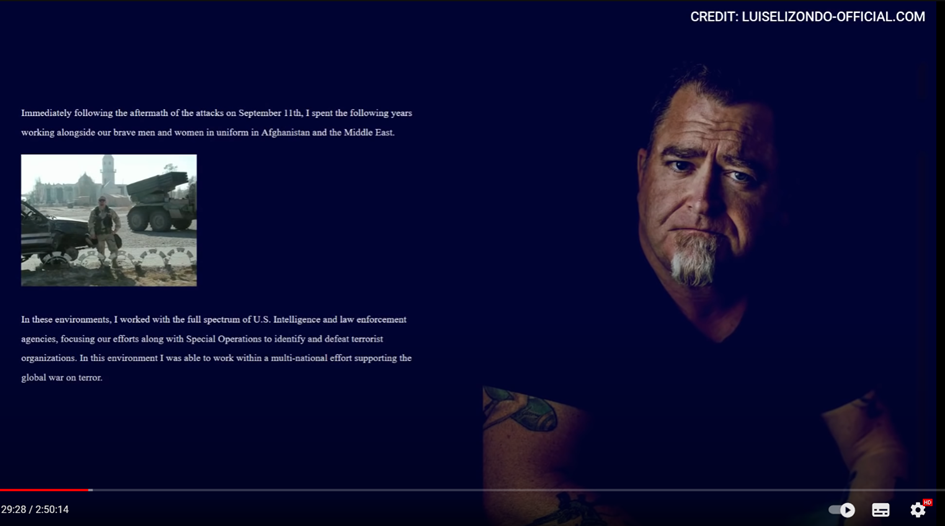Click the mosque tower in the small photo
Image resolution: width=945 pixels, height=526 pixels.
coord(108,171)
